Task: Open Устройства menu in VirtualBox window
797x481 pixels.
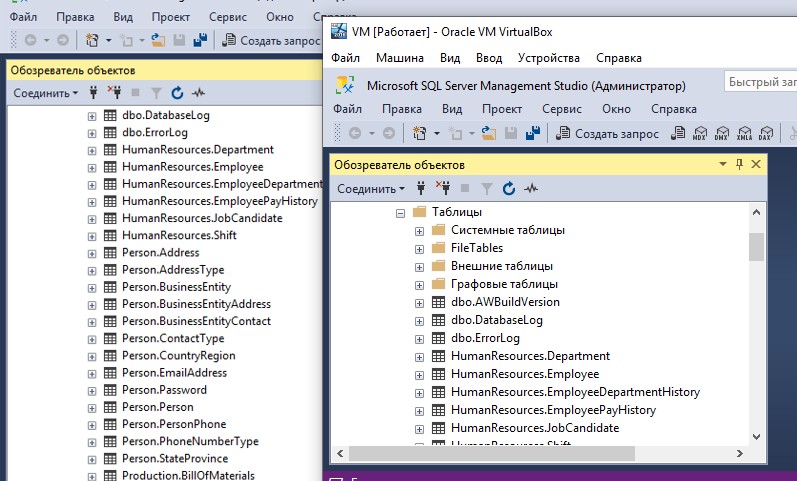Action: click(548, 57)
